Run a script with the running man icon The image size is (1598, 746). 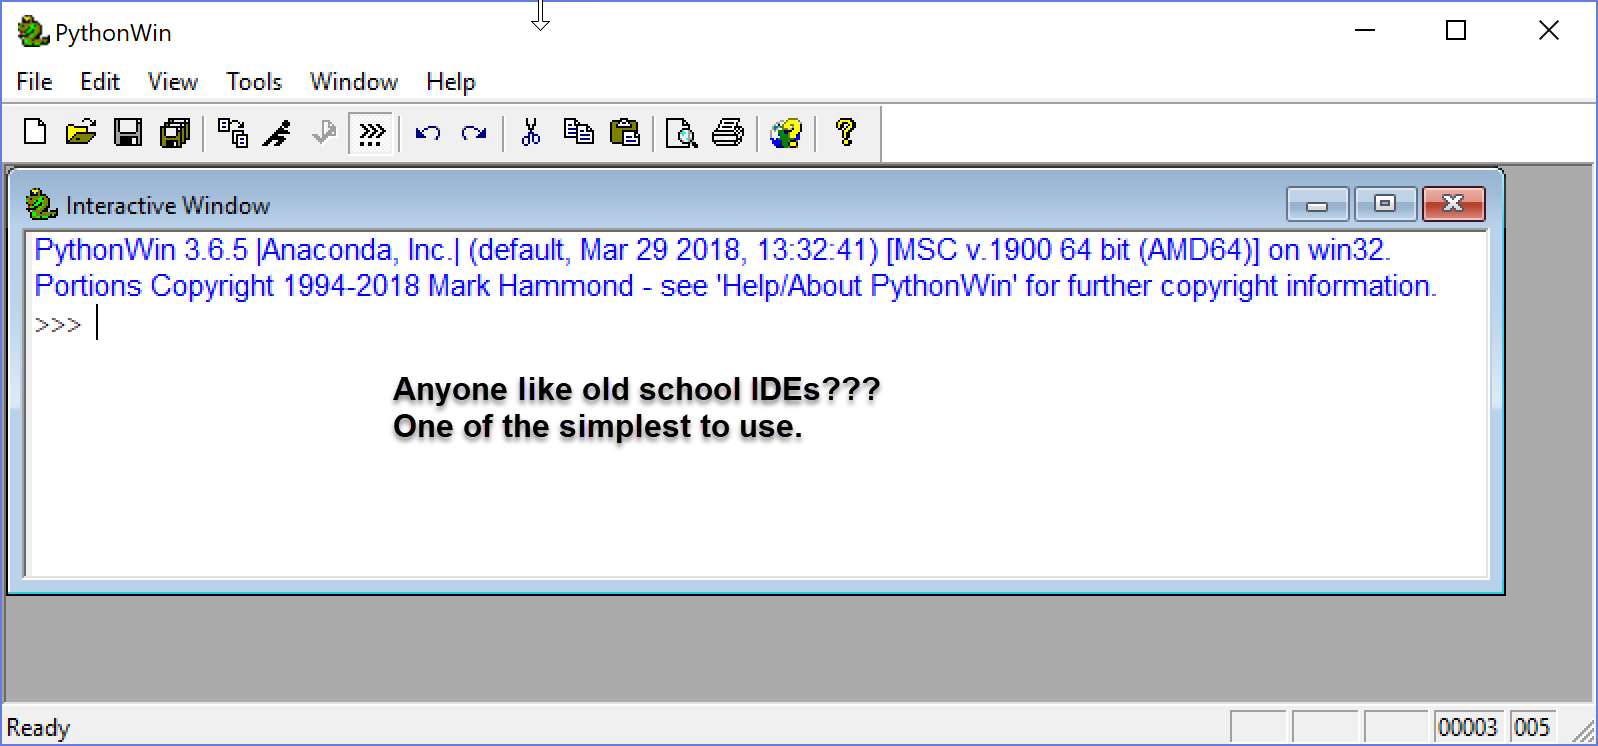pos(277,132)
